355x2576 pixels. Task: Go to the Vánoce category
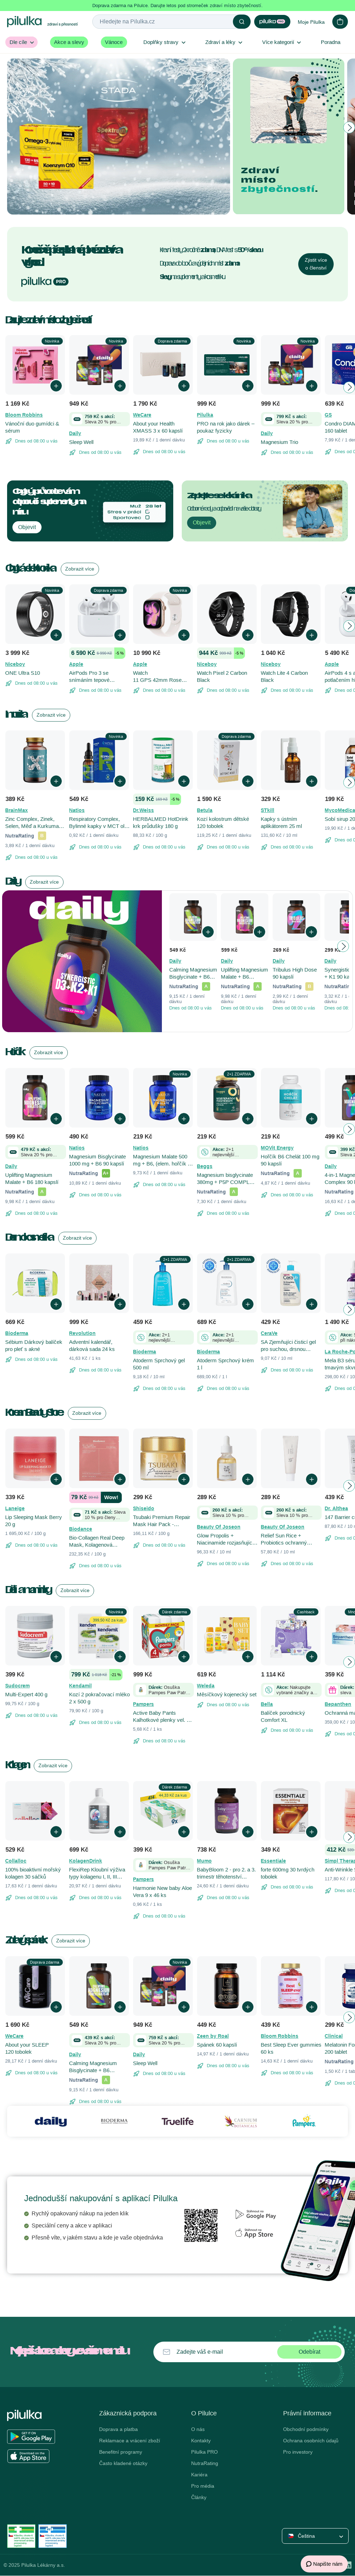113,42
